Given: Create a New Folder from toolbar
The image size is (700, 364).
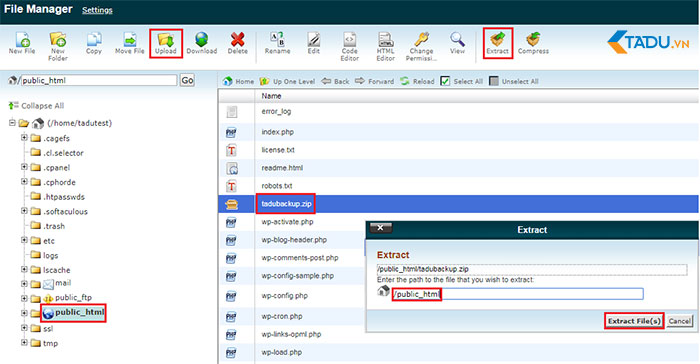Looking at the screenshot, I should [x=58, y=46].
